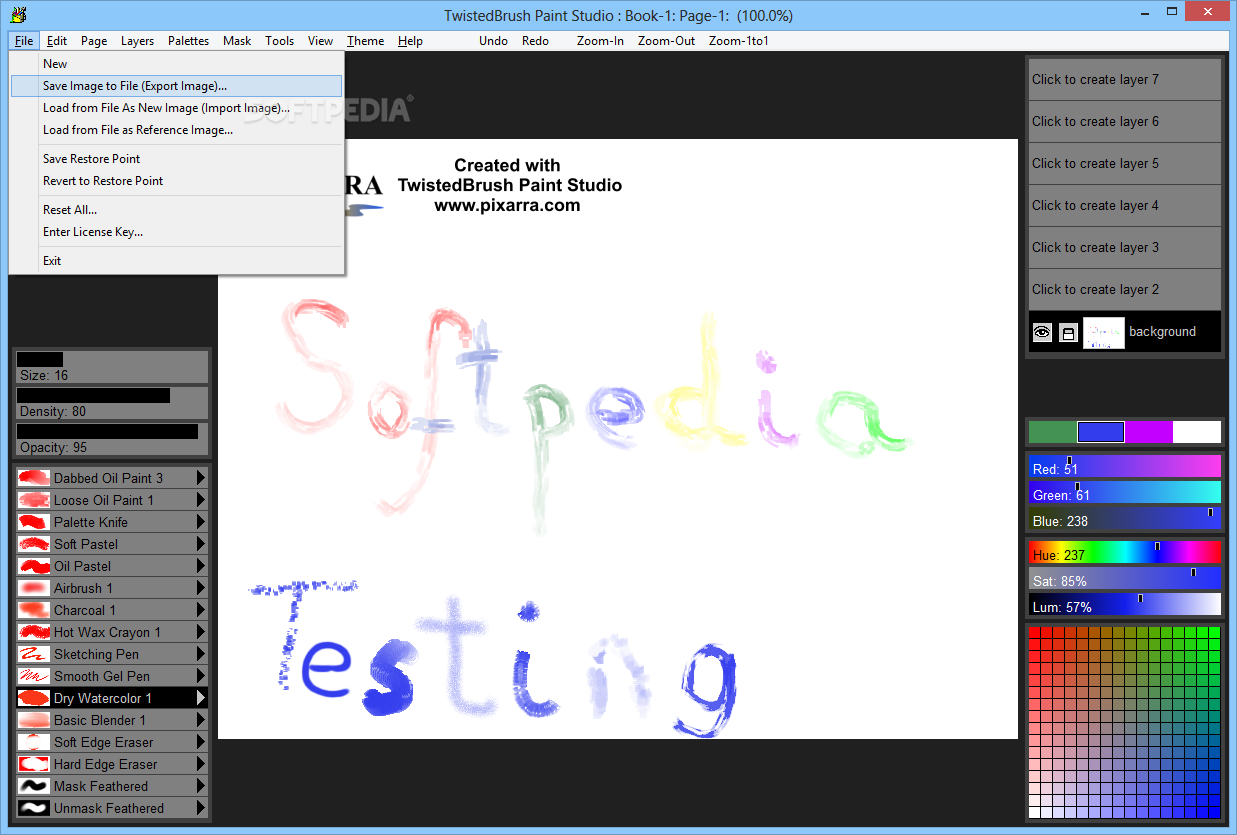The image size is (1237, 835).
Task: Click the Zoom-Out button
Action: (667, 41)
